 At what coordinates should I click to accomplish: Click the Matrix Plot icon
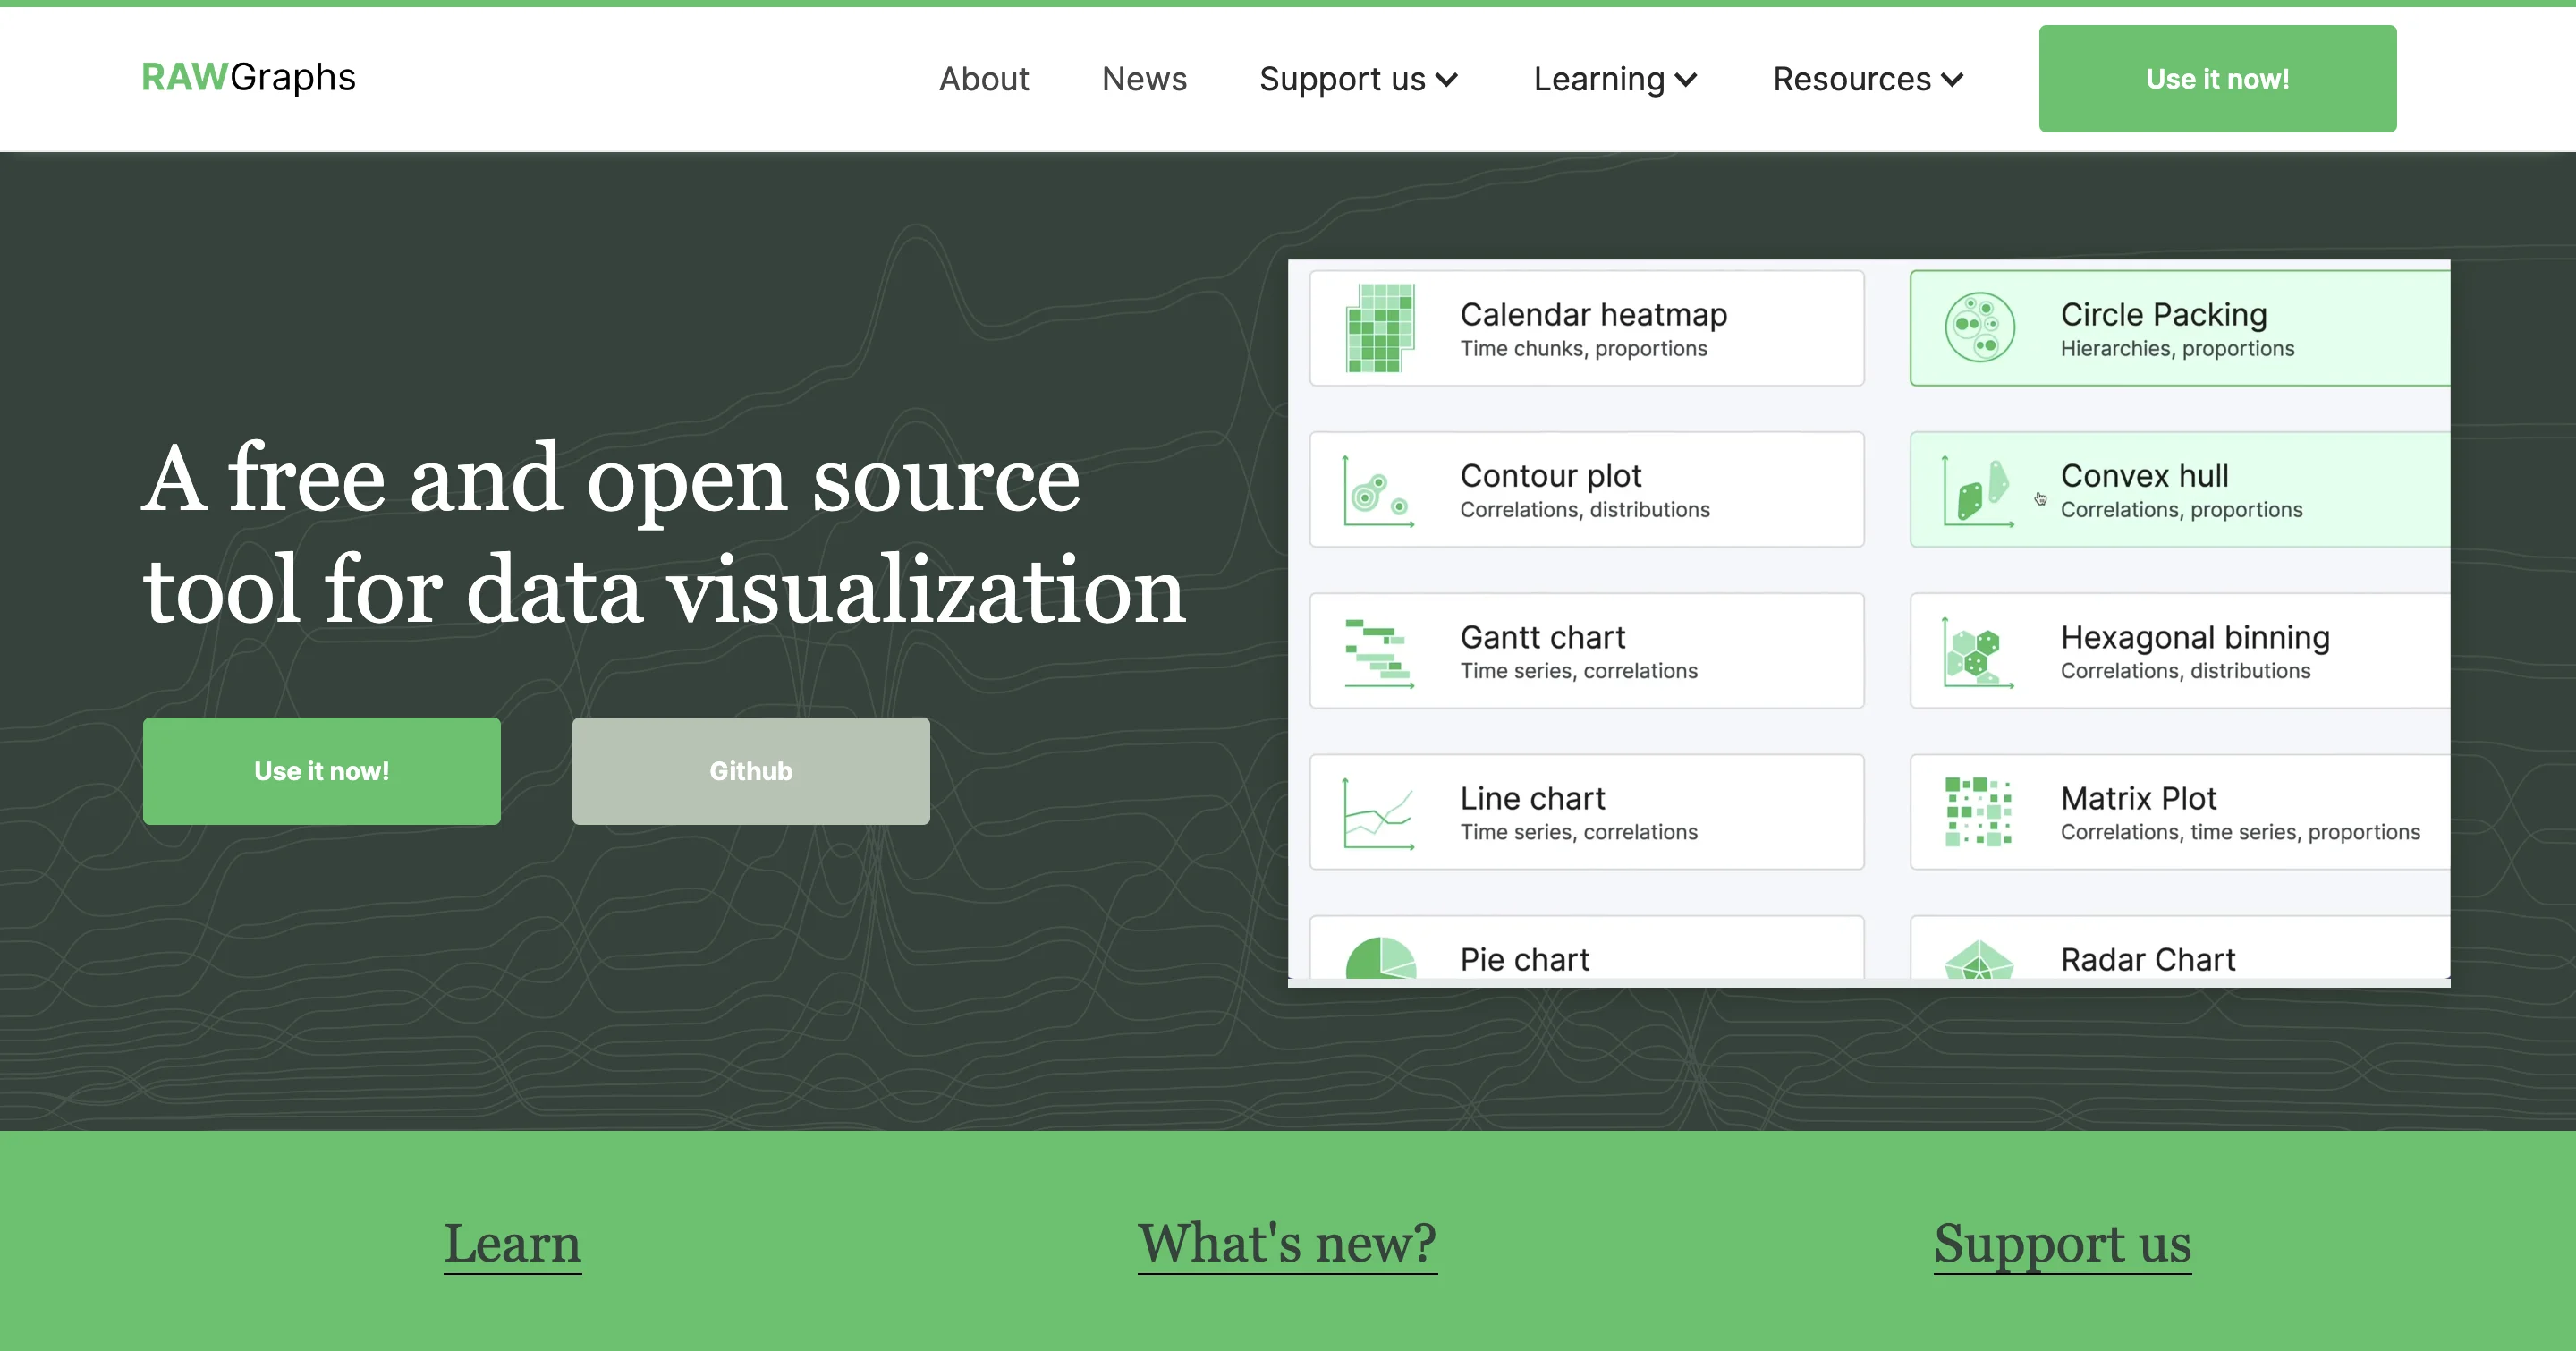pos(1977,813)
